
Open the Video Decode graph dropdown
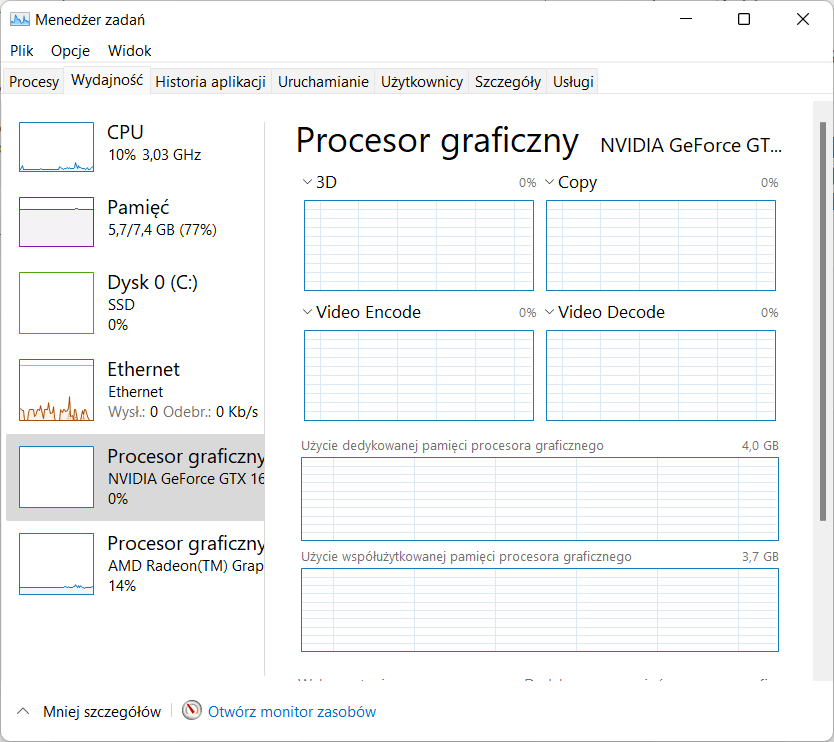549,312
